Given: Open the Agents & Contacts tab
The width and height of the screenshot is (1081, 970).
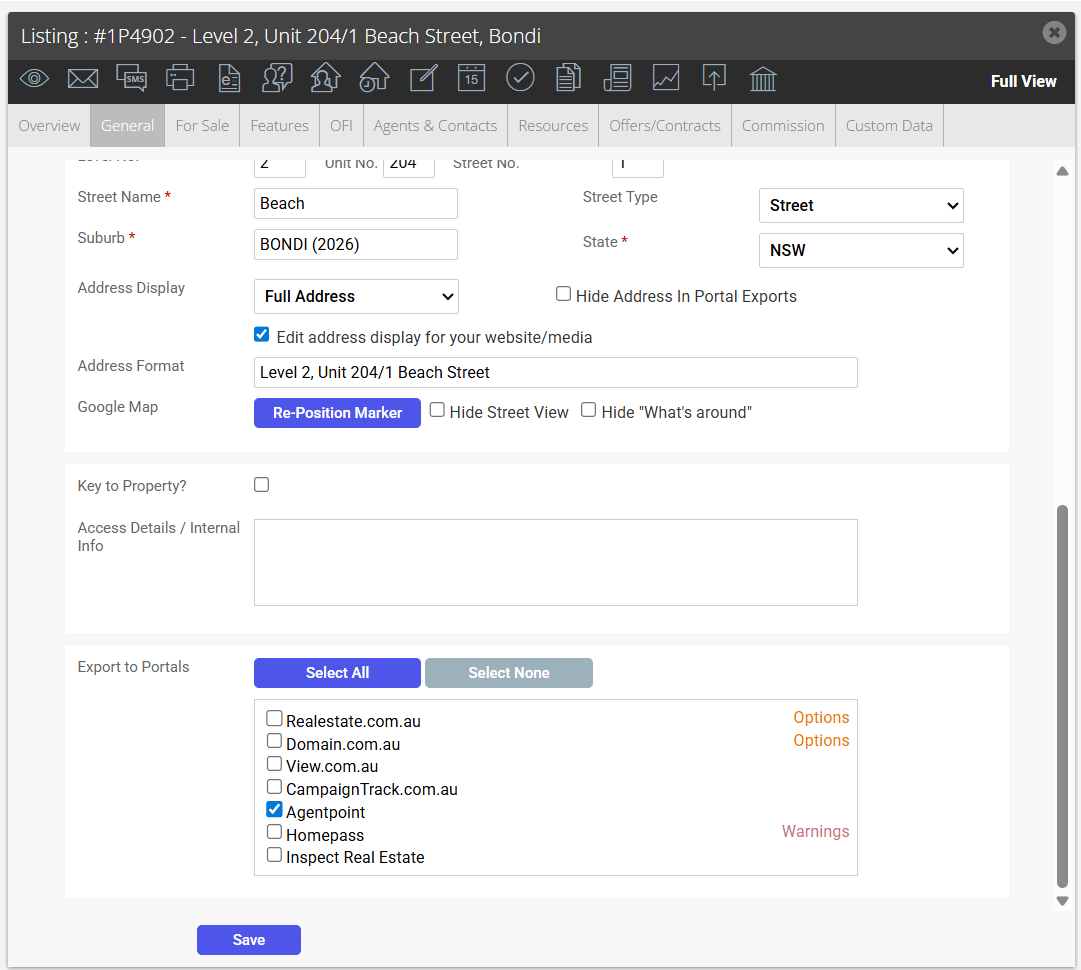Looking at the screenshot, I should click(435, 125).
